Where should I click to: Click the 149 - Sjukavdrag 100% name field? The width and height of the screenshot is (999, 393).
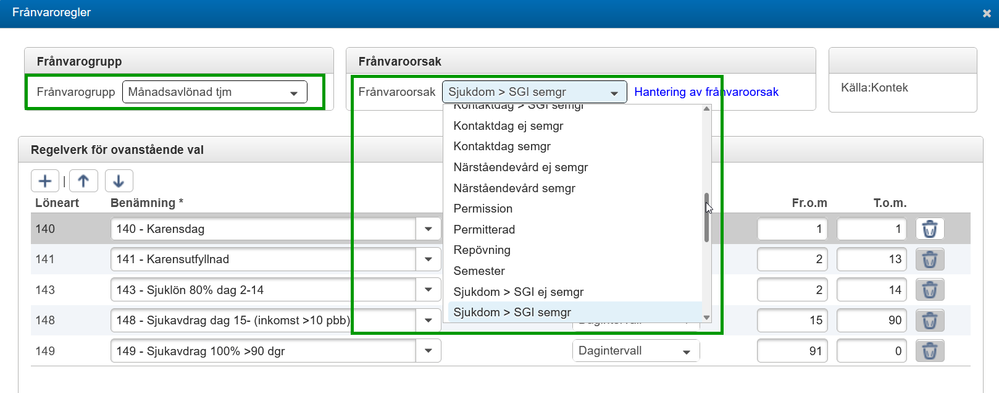[x=263, y=350]
